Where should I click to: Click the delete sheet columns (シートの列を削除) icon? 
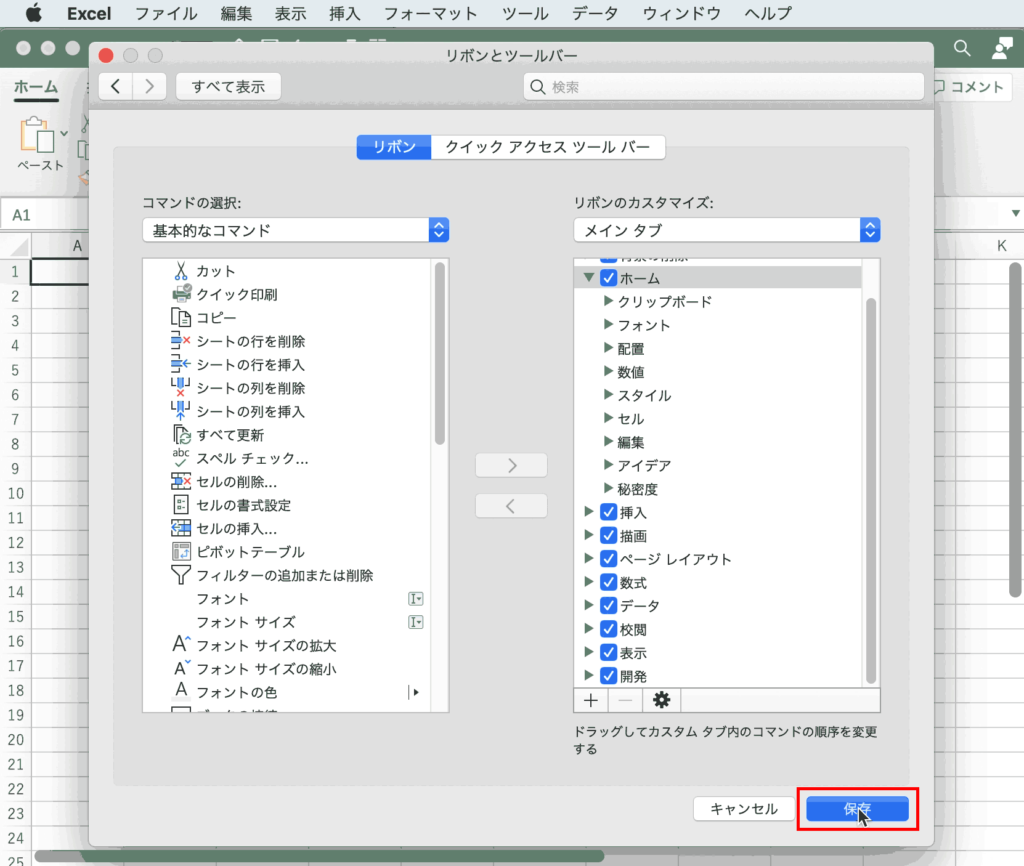pos(181,388)
